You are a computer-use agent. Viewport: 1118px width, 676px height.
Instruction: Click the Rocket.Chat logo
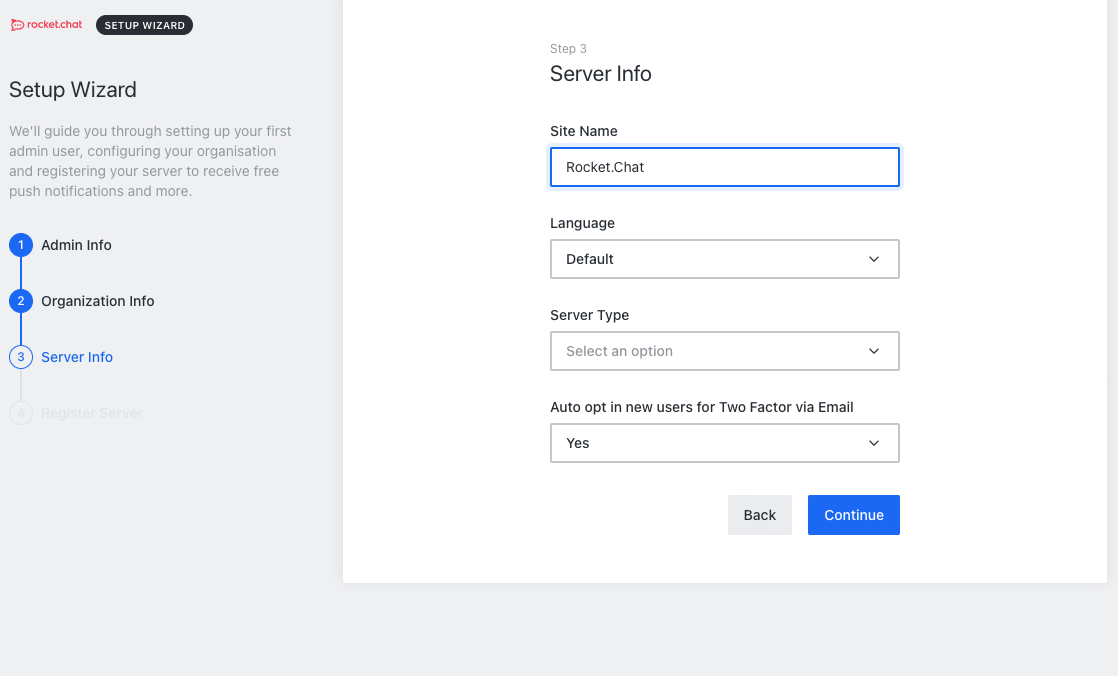(x=46, y=25)
